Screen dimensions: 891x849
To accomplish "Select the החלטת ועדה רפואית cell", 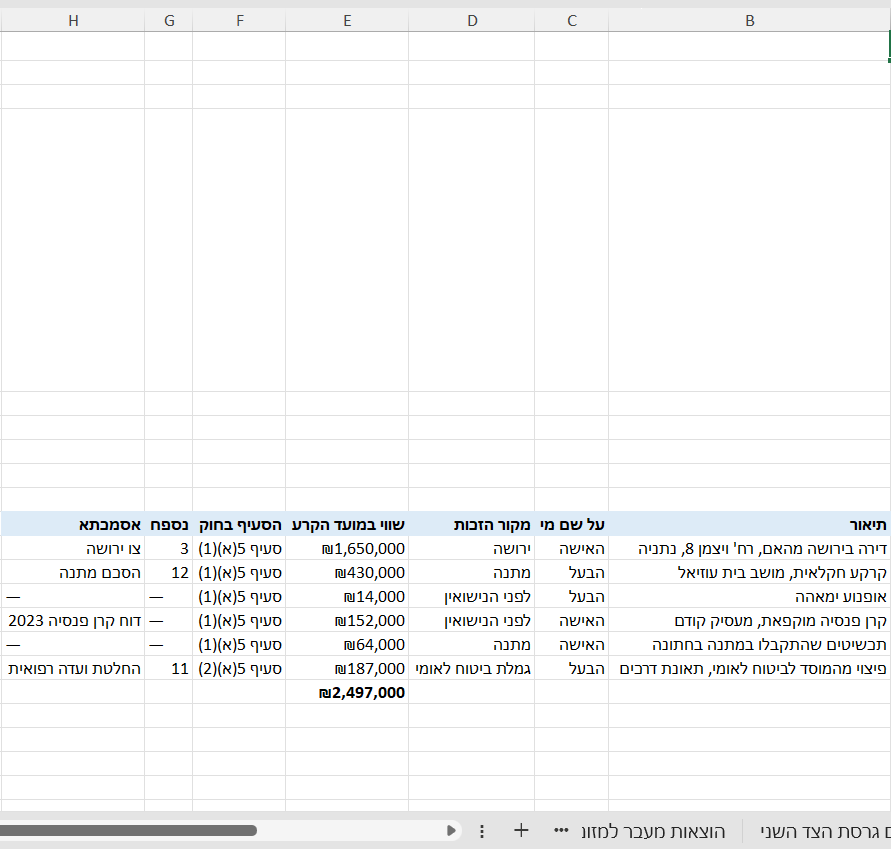I will point(73,668).
